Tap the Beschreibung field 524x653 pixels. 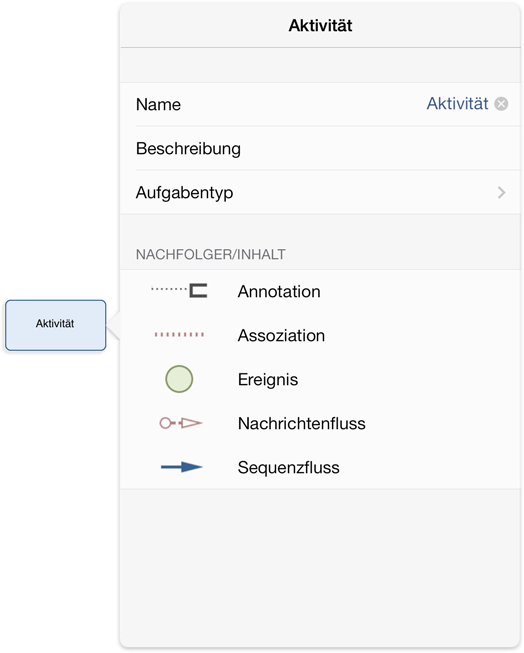320,148
